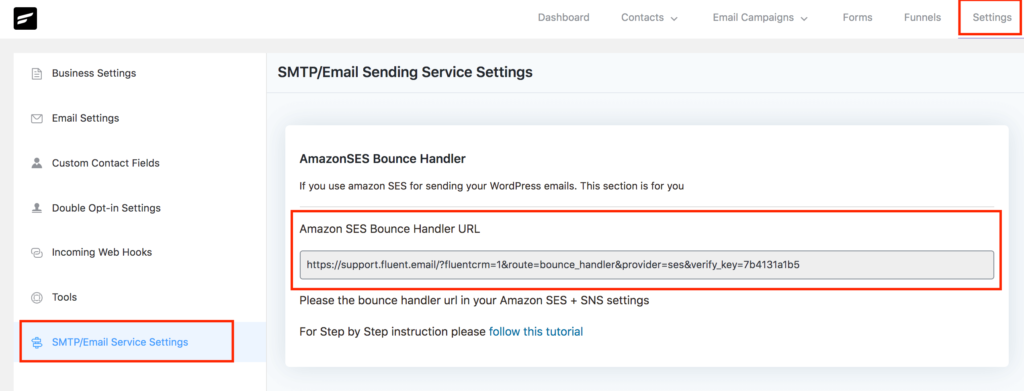The width and height of the screenshot is (1024, 391).
Task: Click the FluentCRM logo icon
Action: (25, 18)
